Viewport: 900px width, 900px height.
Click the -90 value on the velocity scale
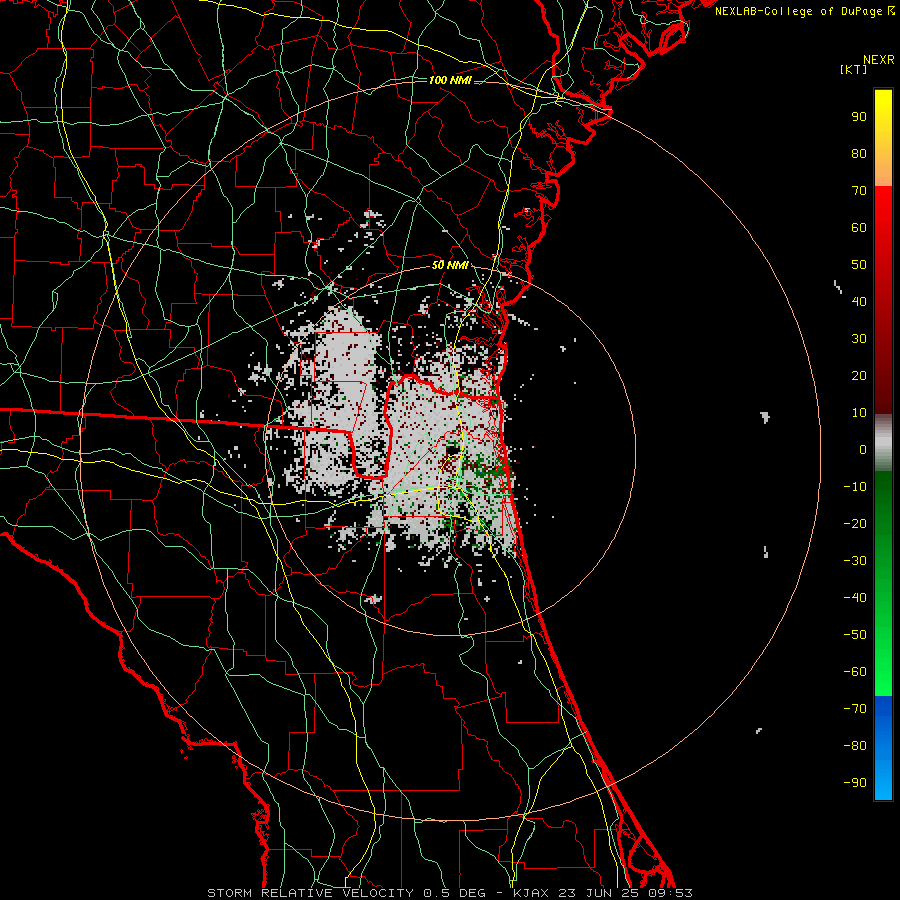855,783
